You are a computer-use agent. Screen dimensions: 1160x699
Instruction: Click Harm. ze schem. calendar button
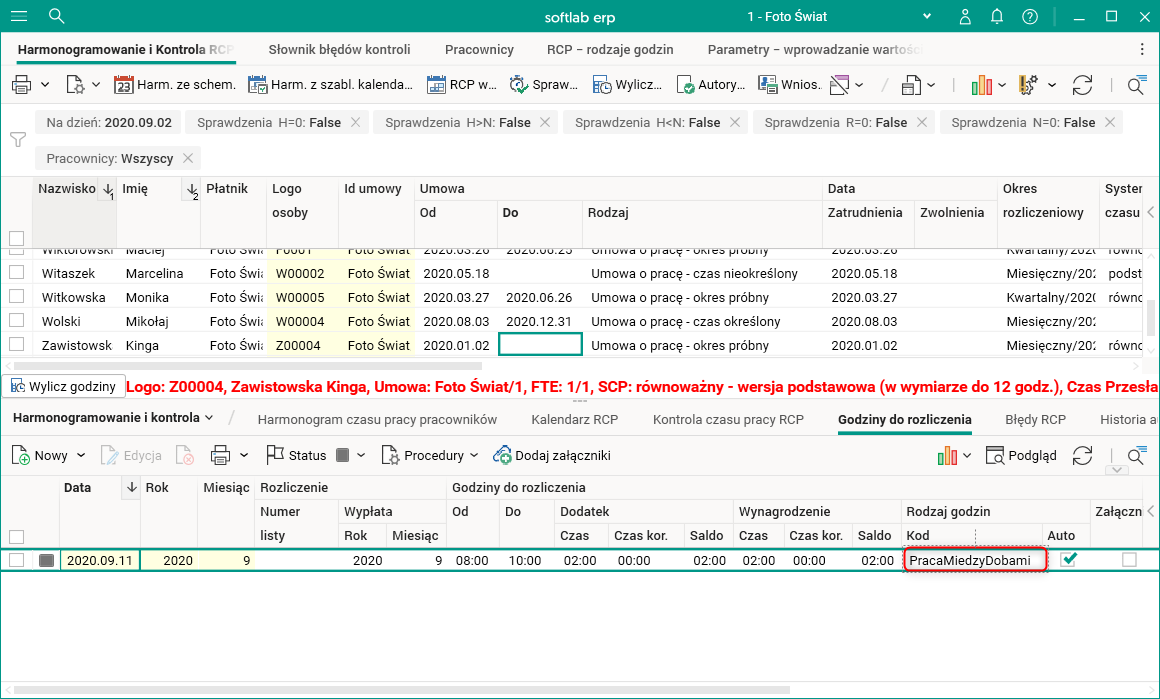pos(175,85)
